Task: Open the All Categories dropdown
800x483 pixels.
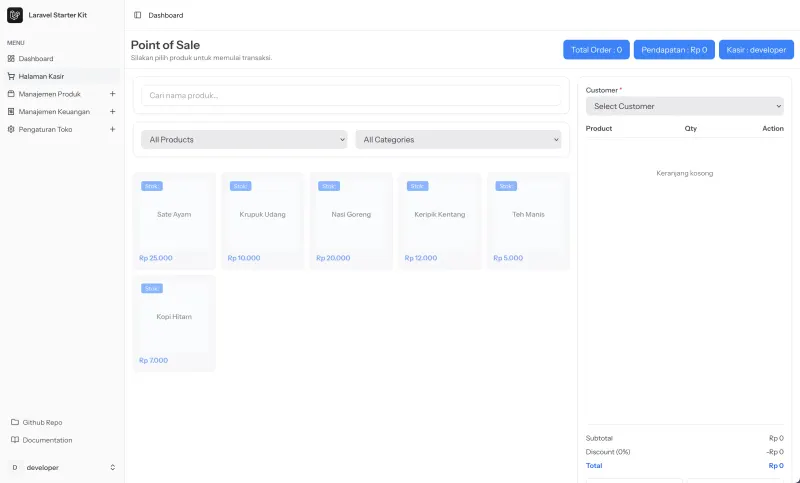Action: (458, 140)
